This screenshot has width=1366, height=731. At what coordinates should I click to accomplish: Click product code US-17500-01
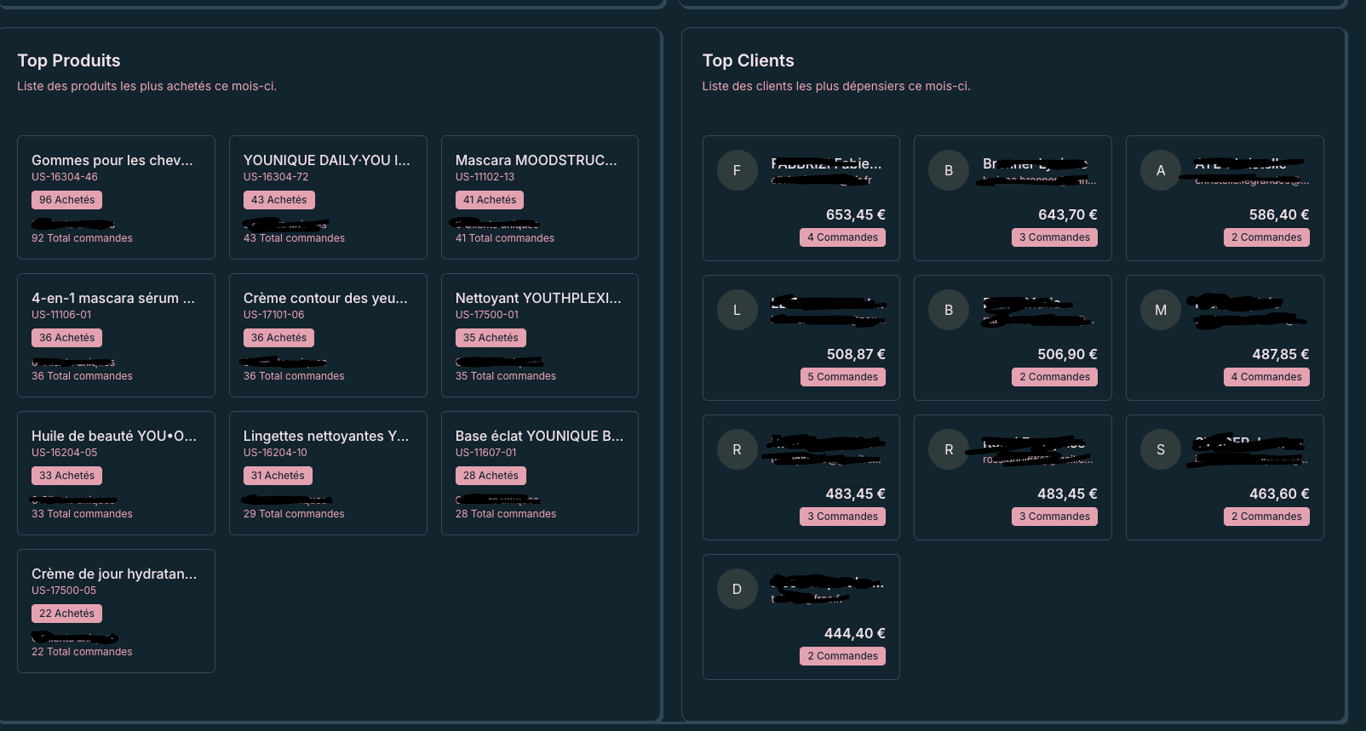coord(487,315)
